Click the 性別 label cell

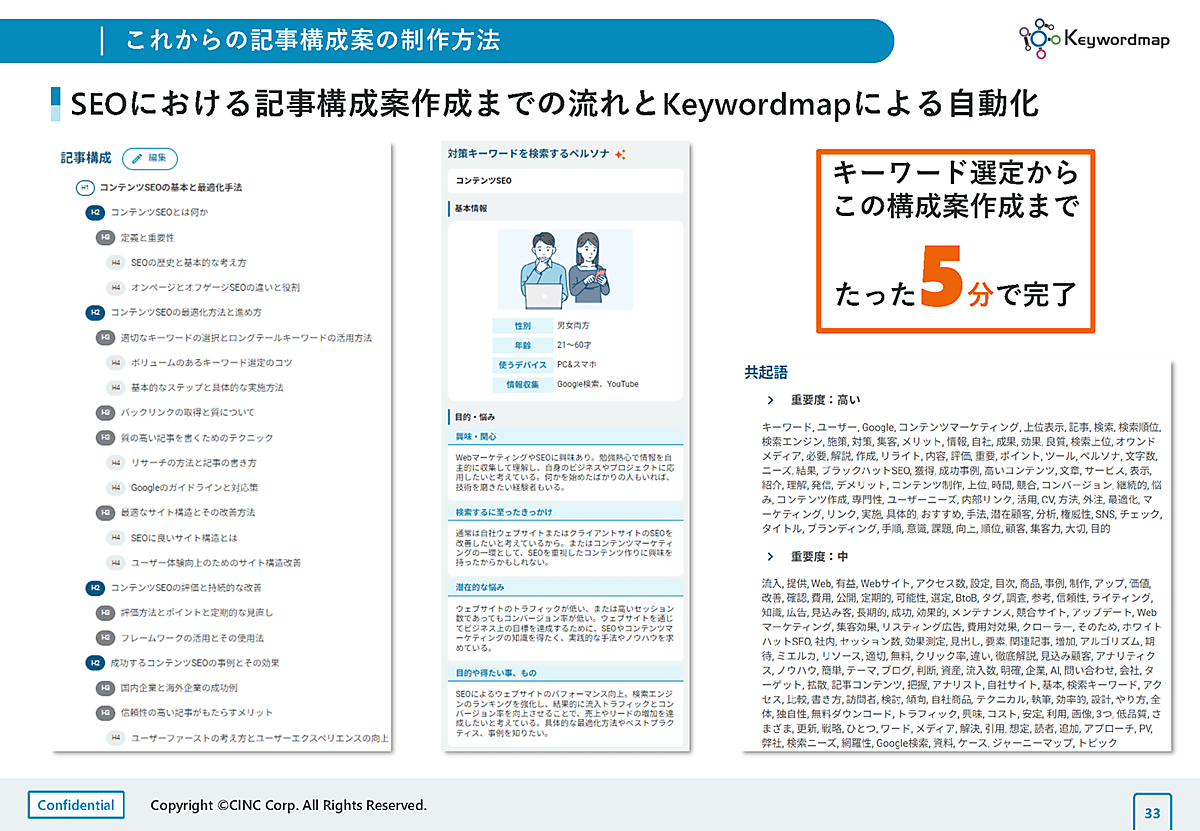click(522, 326)
